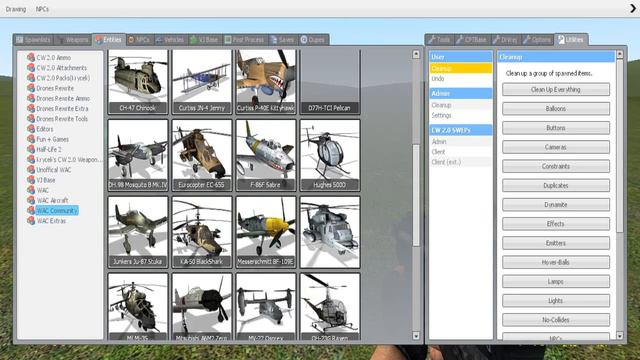
Task: Spawn the Curtiss P-40E Kittyhawk plane
Action: click(x=266, y=82)
